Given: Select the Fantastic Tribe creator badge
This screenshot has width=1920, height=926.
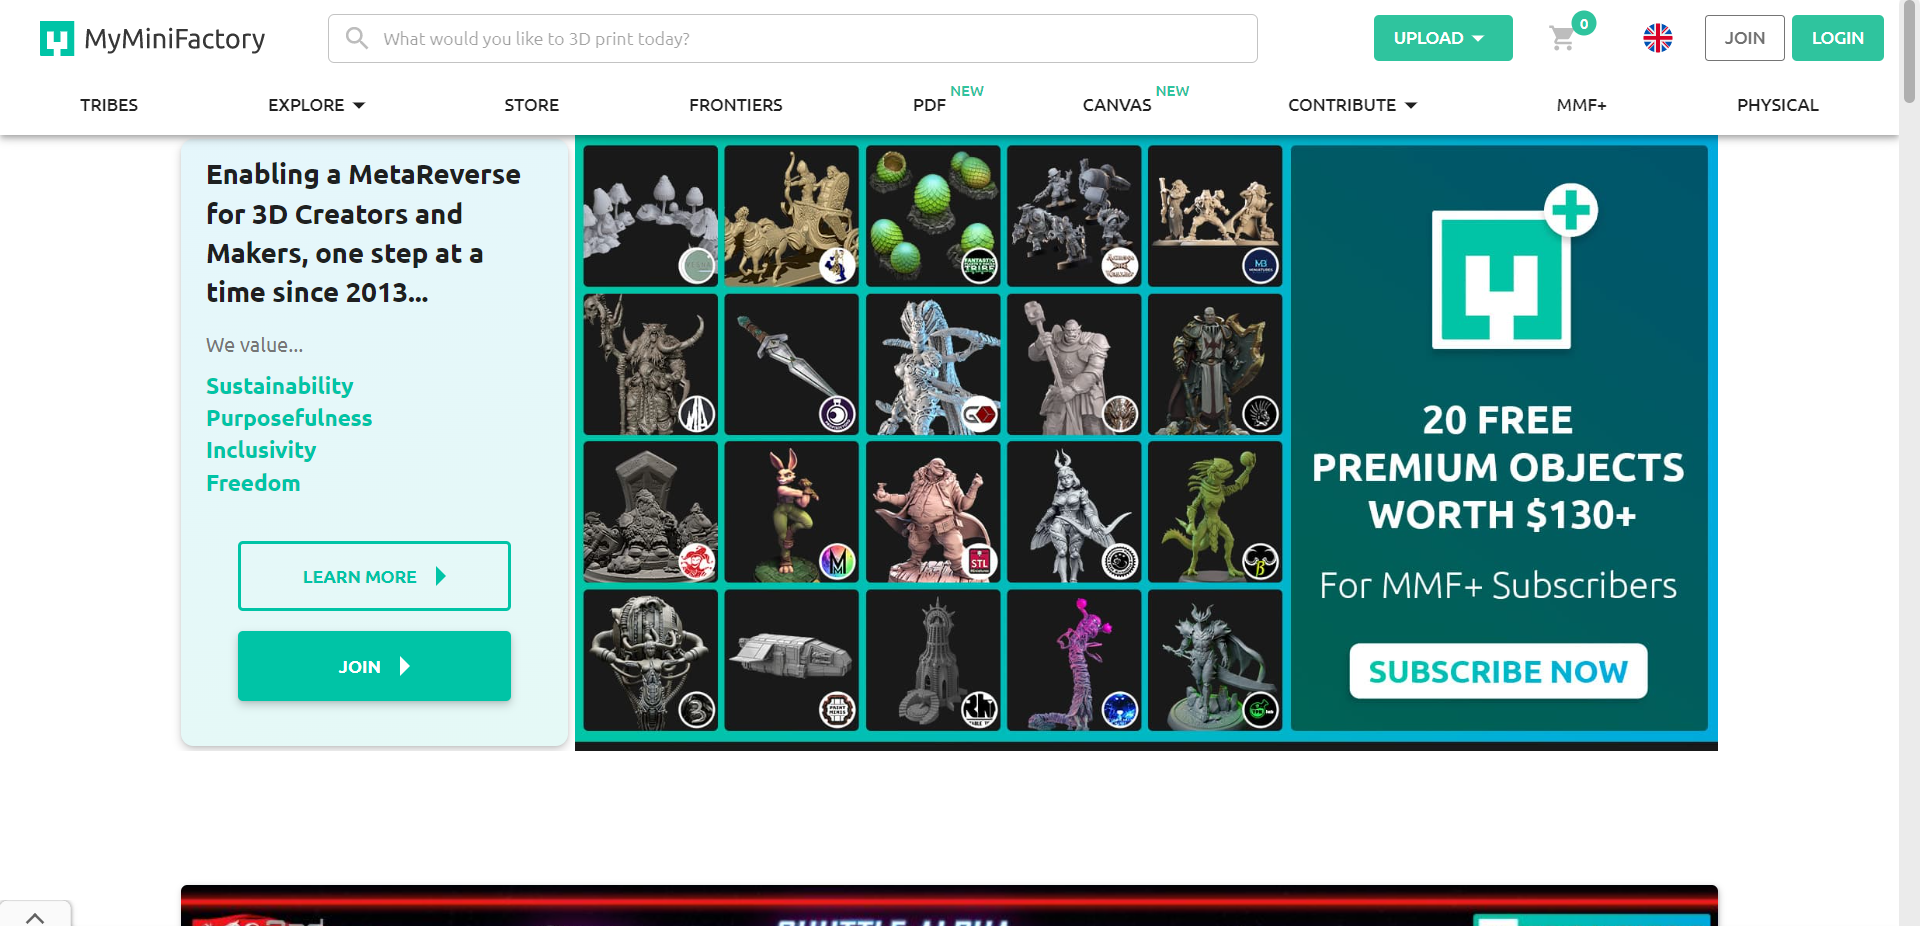Looking at the screenshot, I should pyautogui.click(x=979, y=266).
